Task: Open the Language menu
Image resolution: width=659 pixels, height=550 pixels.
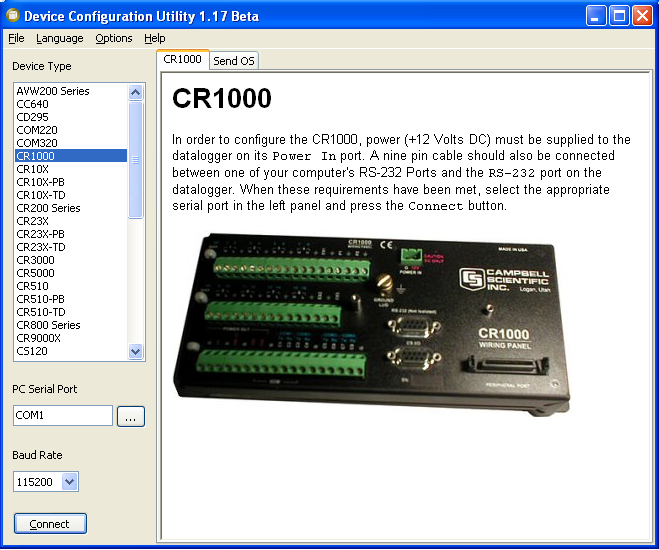Action: tap(60, 38)
